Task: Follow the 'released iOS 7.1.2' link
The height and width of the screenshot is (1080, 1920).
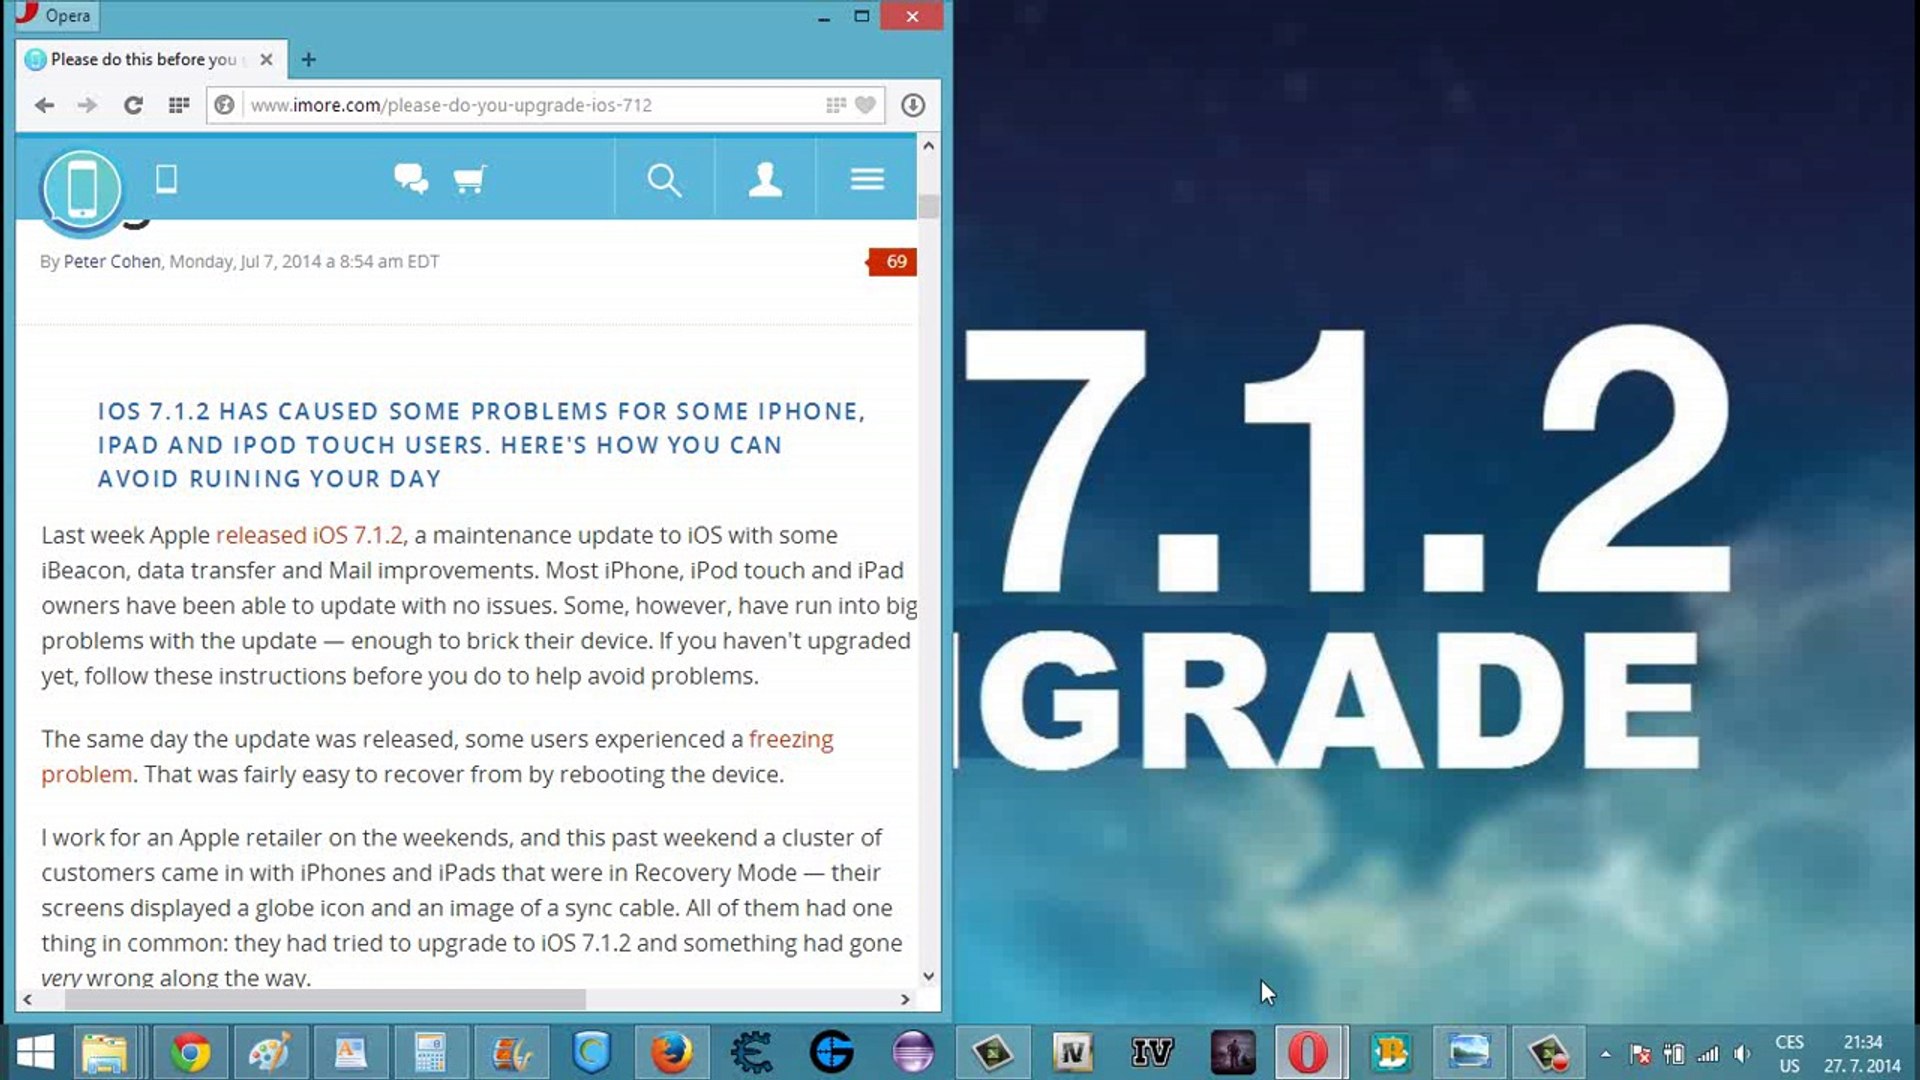Action: point(309,536)
